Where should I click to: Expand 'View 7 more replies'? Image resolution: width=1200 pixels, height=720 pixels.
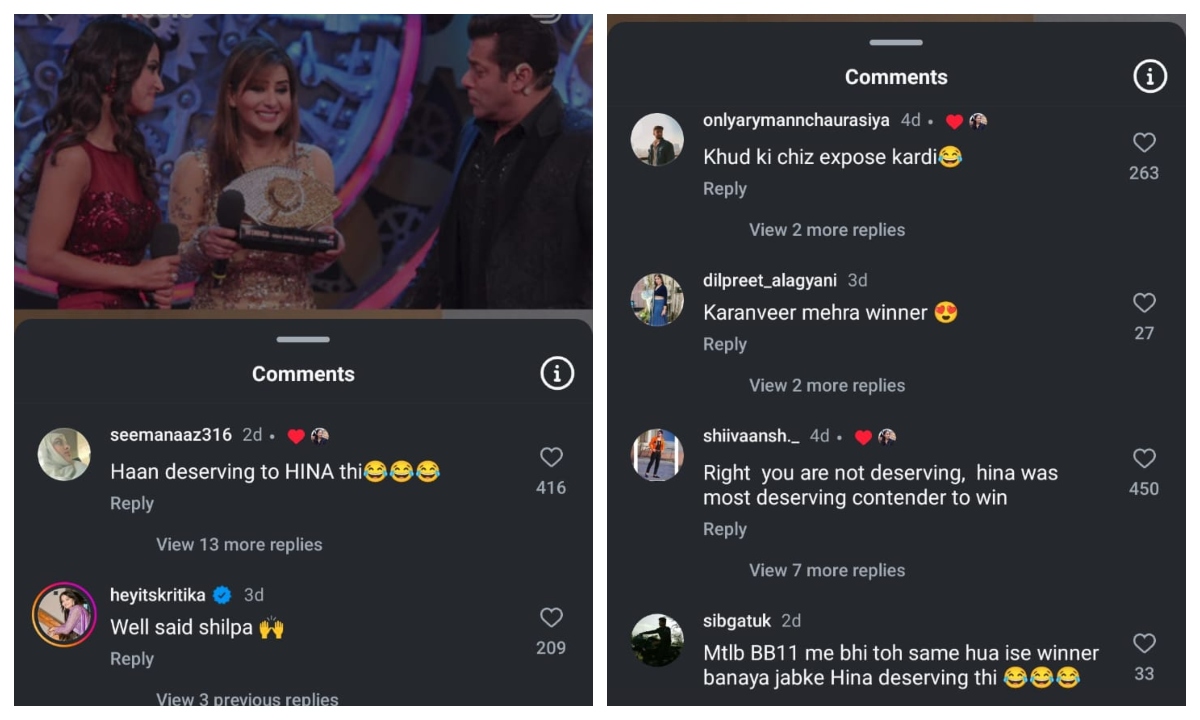point(827,571)
